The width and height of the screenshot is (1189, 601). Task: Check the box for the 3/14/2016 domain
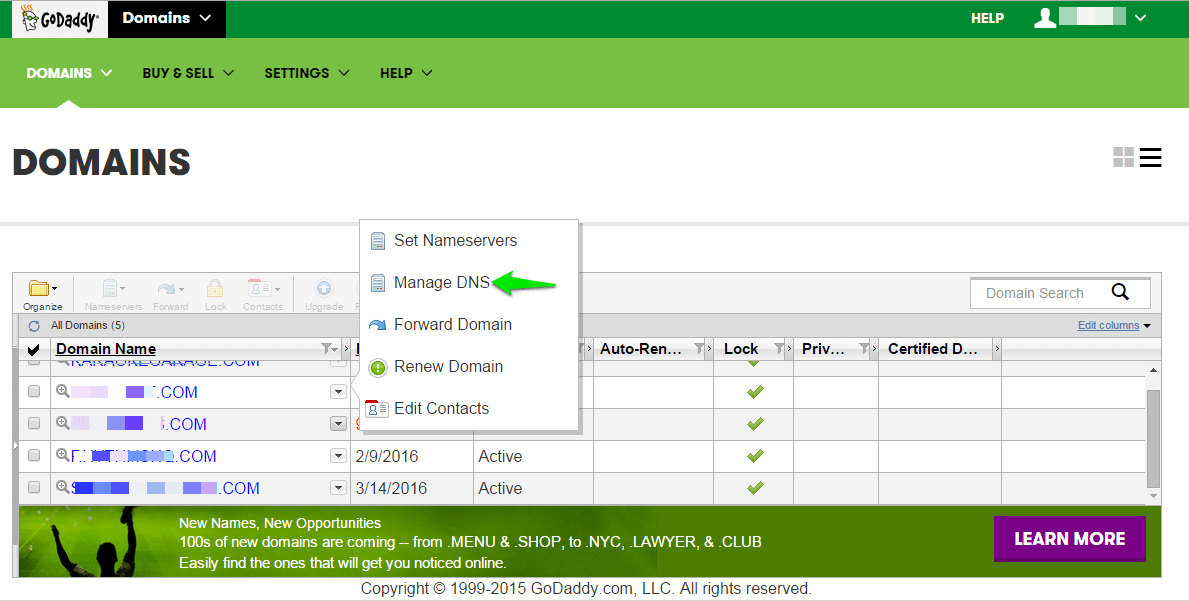[34, 487]
